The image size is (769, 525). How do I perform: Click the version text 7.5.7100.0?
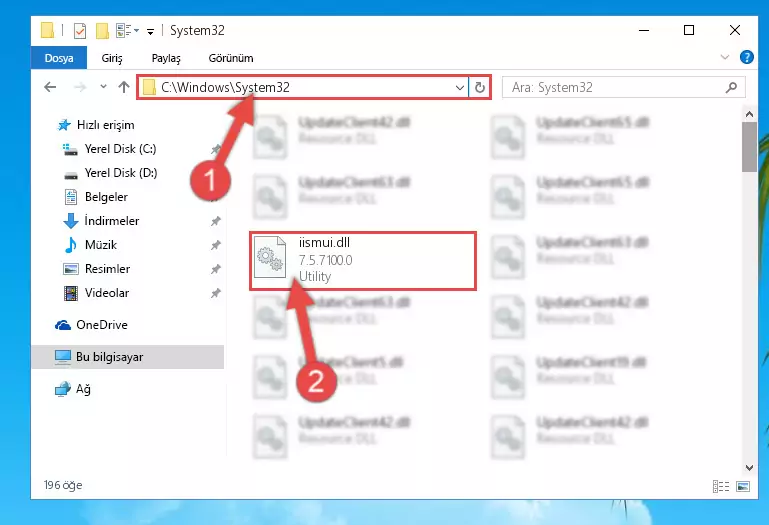click(326, 260)
